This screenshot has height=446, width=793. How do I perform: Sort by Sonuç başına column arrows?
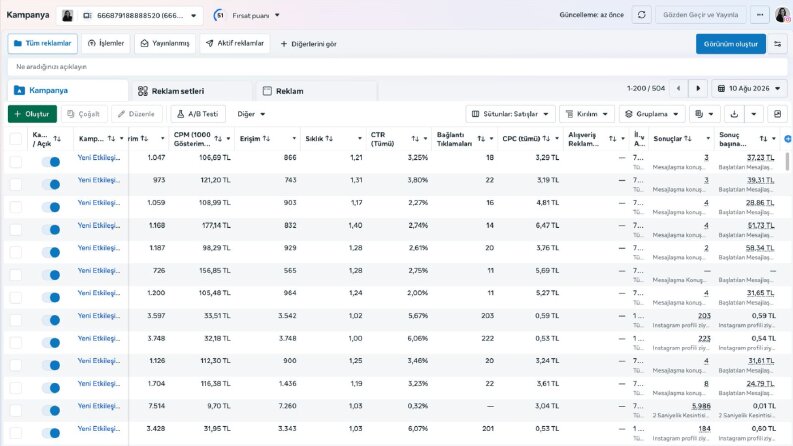click(763, 139)
